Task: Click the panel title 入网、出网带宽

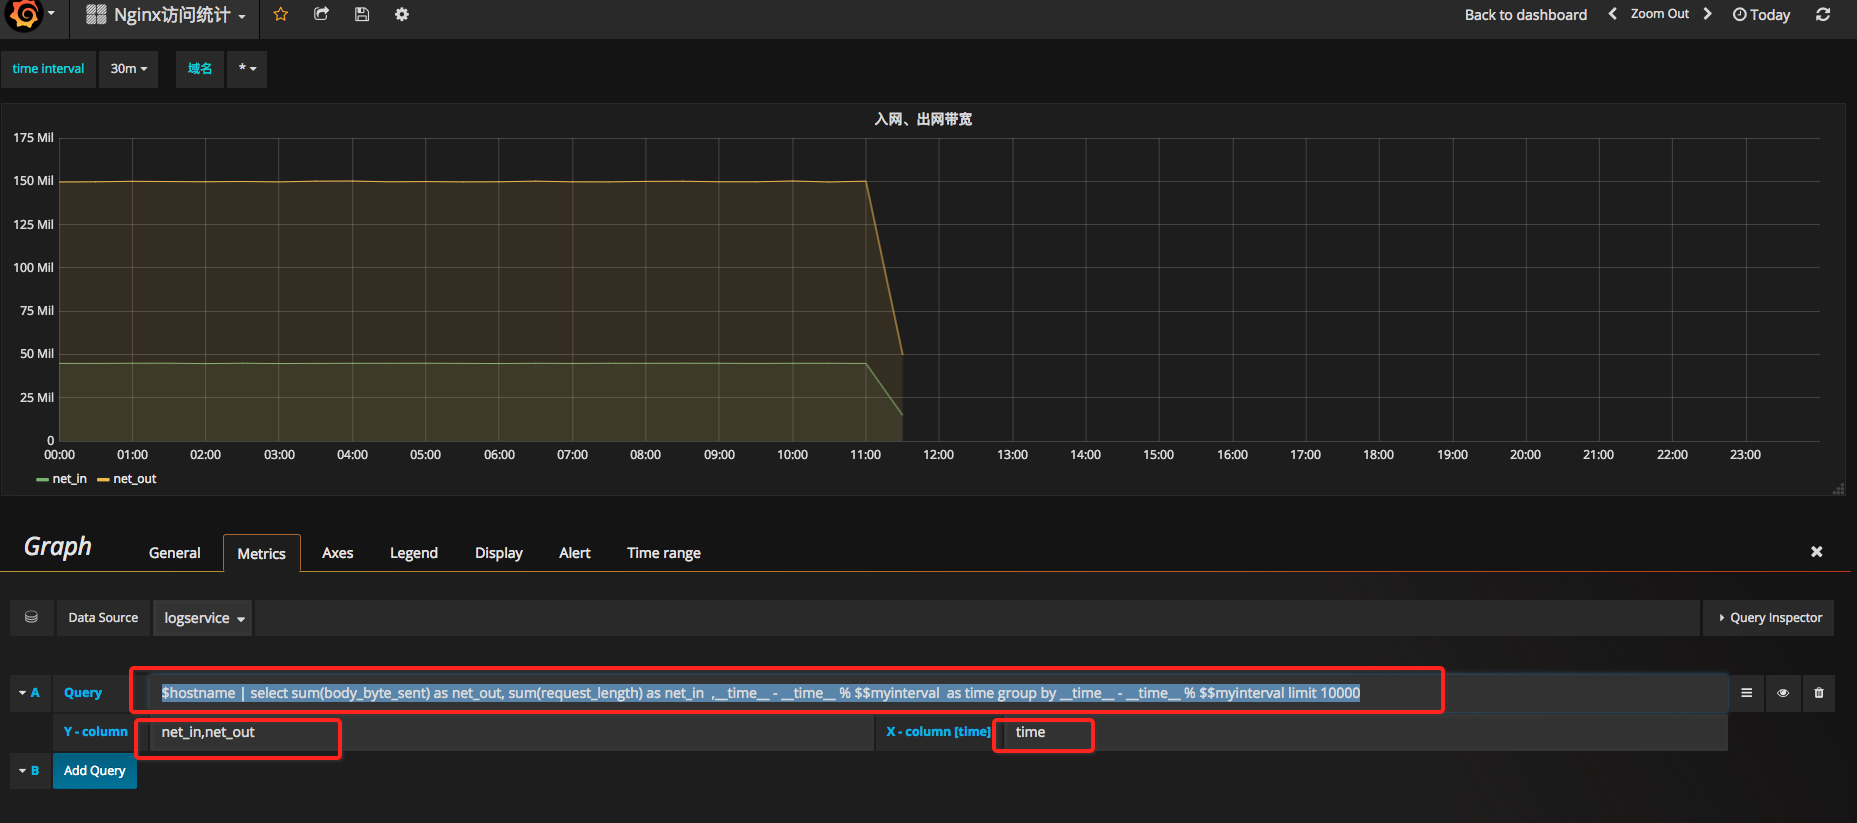Action: click(923, 119)
